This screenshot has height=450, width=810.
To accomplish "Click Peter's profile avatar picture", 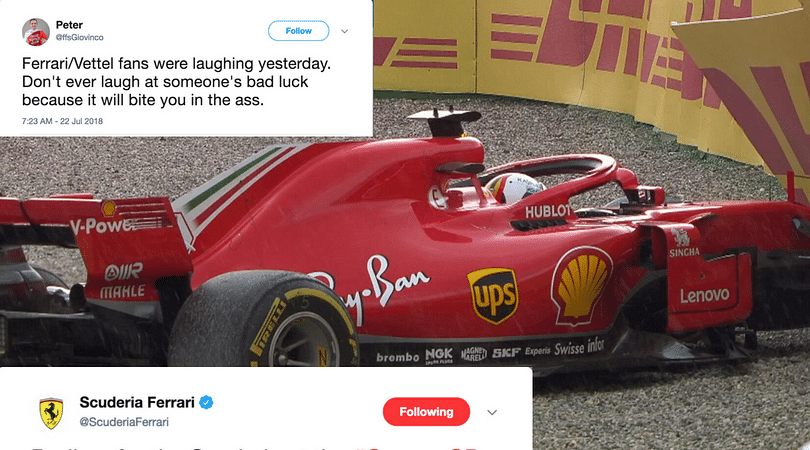I will [36, 32].
